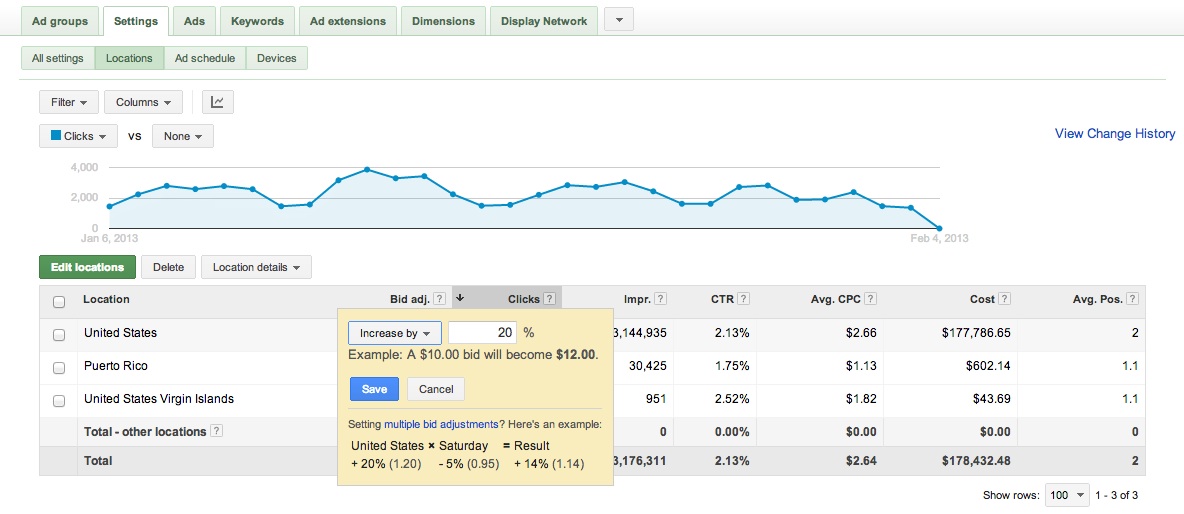Screen dimensions: 1184x514
Task: Click the Avg. Pos. help icon
Action: [1133, 299]
